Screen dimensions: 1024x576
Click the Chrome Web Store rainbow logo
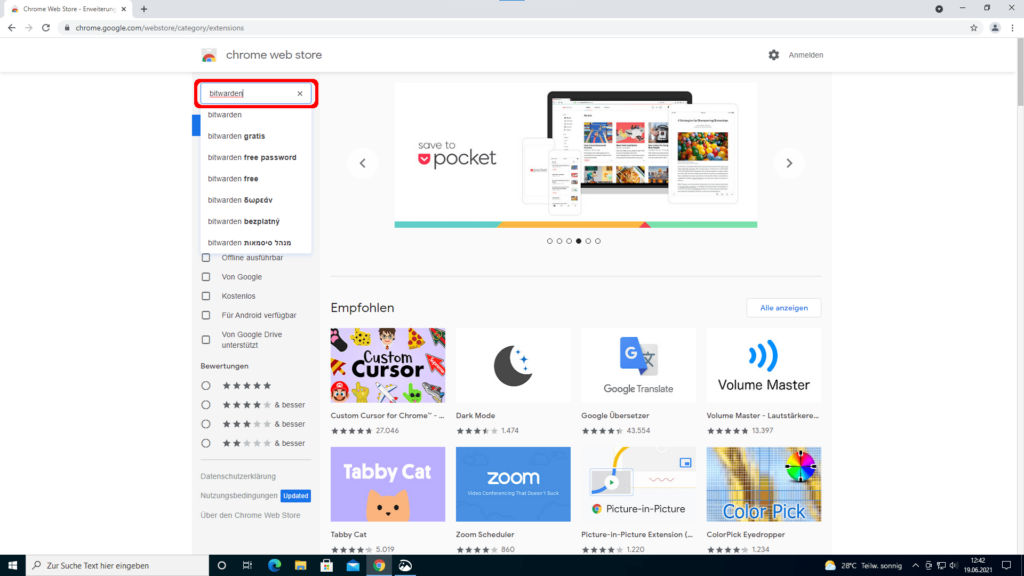coord(209,56)
